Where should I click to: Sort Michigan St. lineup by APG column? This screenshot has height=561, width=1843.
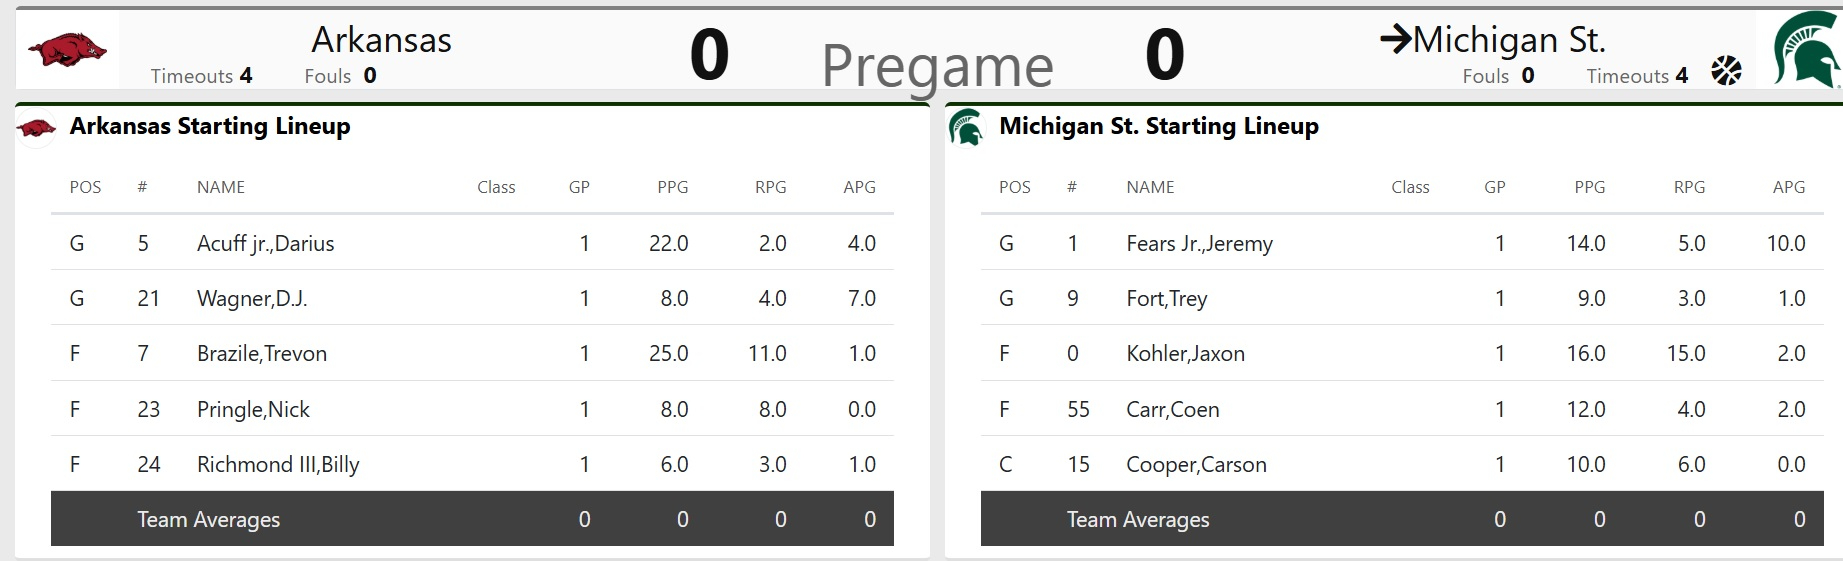[x=1788, y=187]
